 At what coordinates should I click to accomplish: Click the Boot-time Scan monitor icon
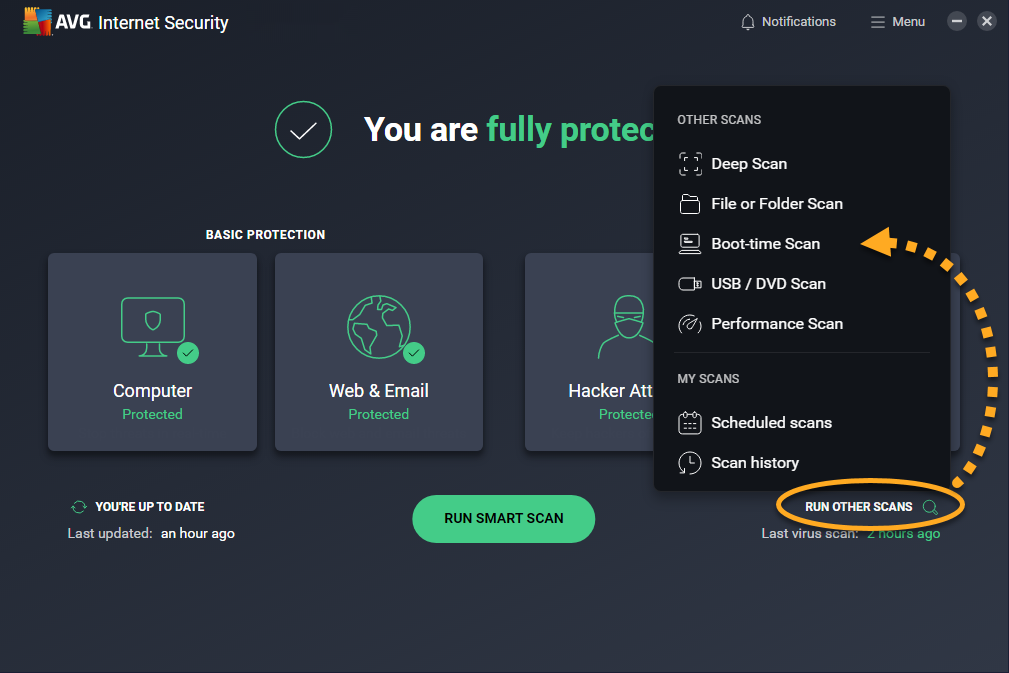690,244
